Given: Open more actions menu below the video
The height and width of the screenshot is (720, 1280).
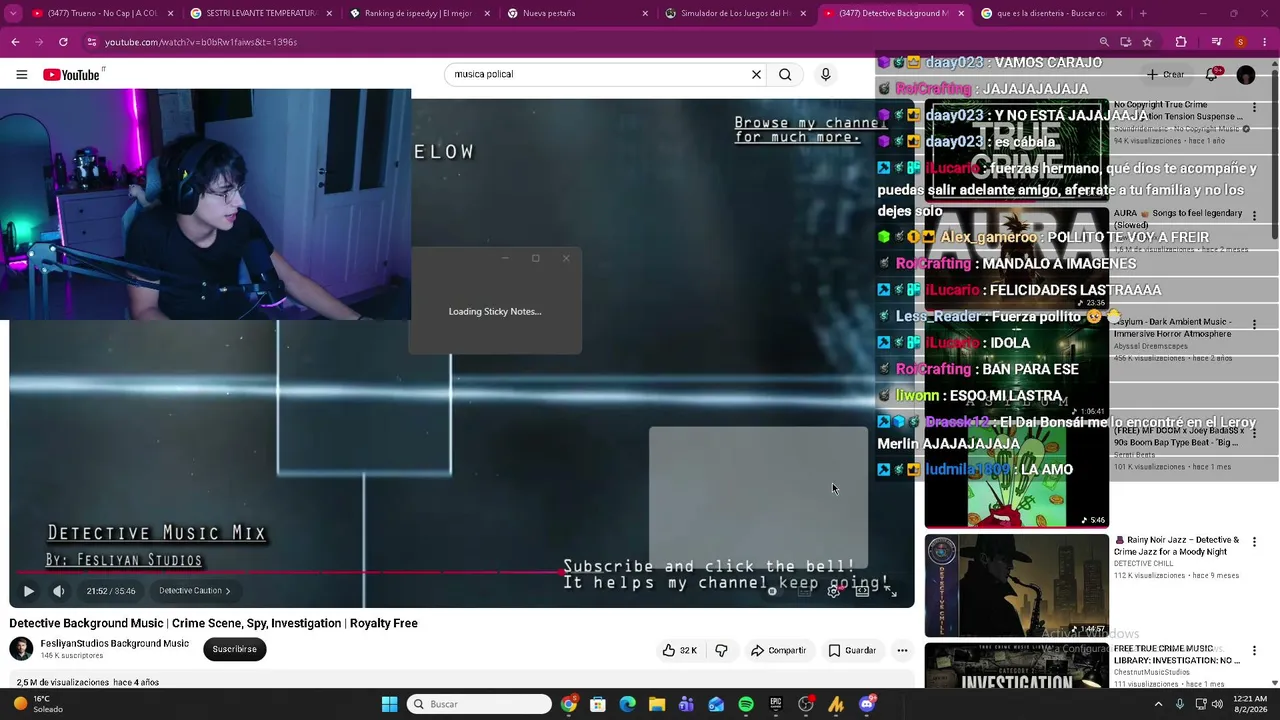Looking at the screenshot, I should [902, 650].
